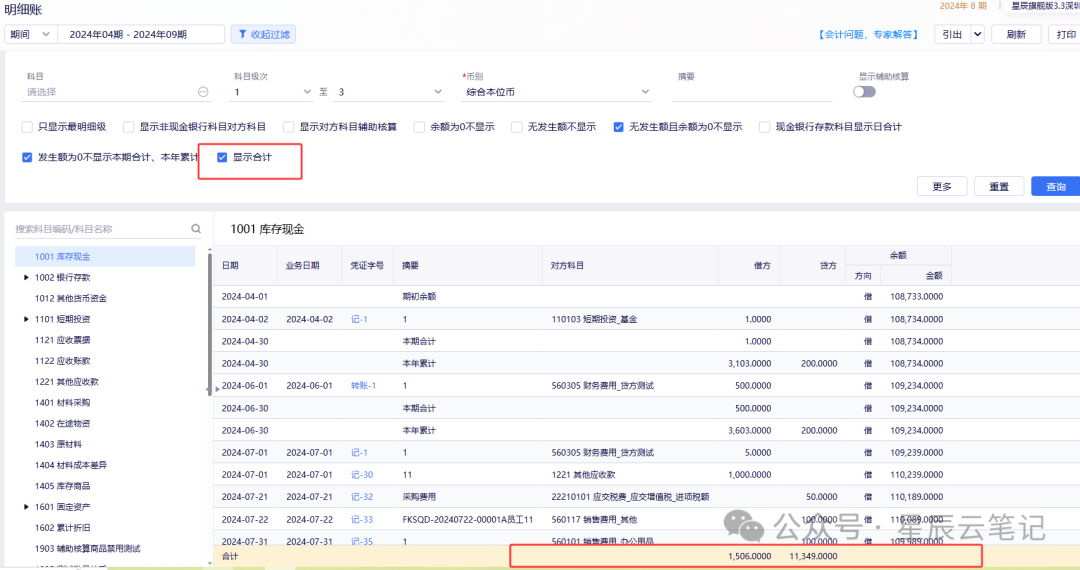This screenshot has width=1080, height=570.
Task: Toggle the 显示辅助核算 switch
Action: (x=864, y=92)
